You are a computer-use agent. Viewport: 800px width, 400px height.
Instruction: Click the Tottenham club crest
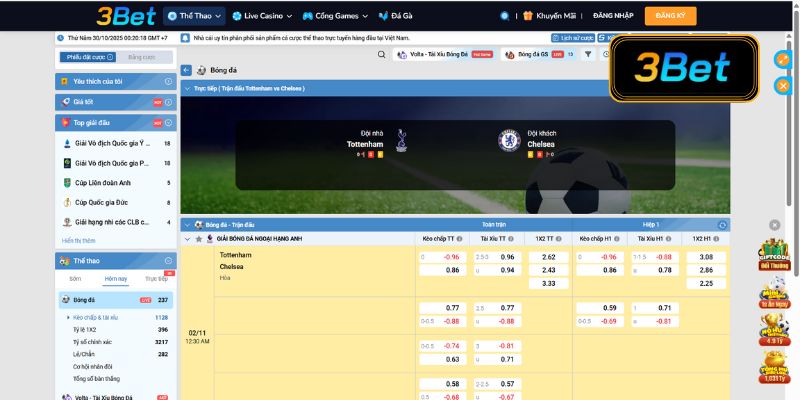pos(402,140)
